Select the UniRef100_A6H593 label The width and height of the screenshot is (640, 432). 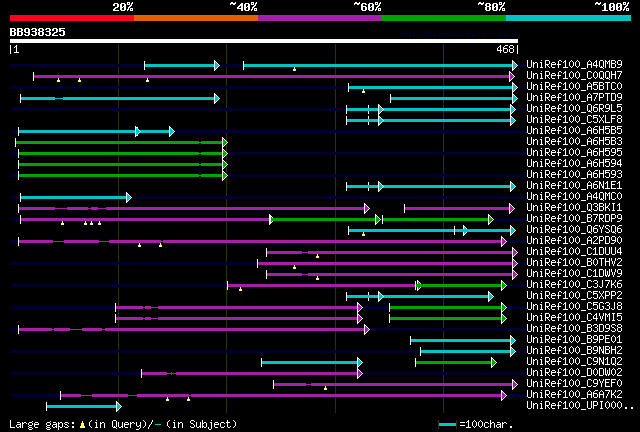coord(574,174)
